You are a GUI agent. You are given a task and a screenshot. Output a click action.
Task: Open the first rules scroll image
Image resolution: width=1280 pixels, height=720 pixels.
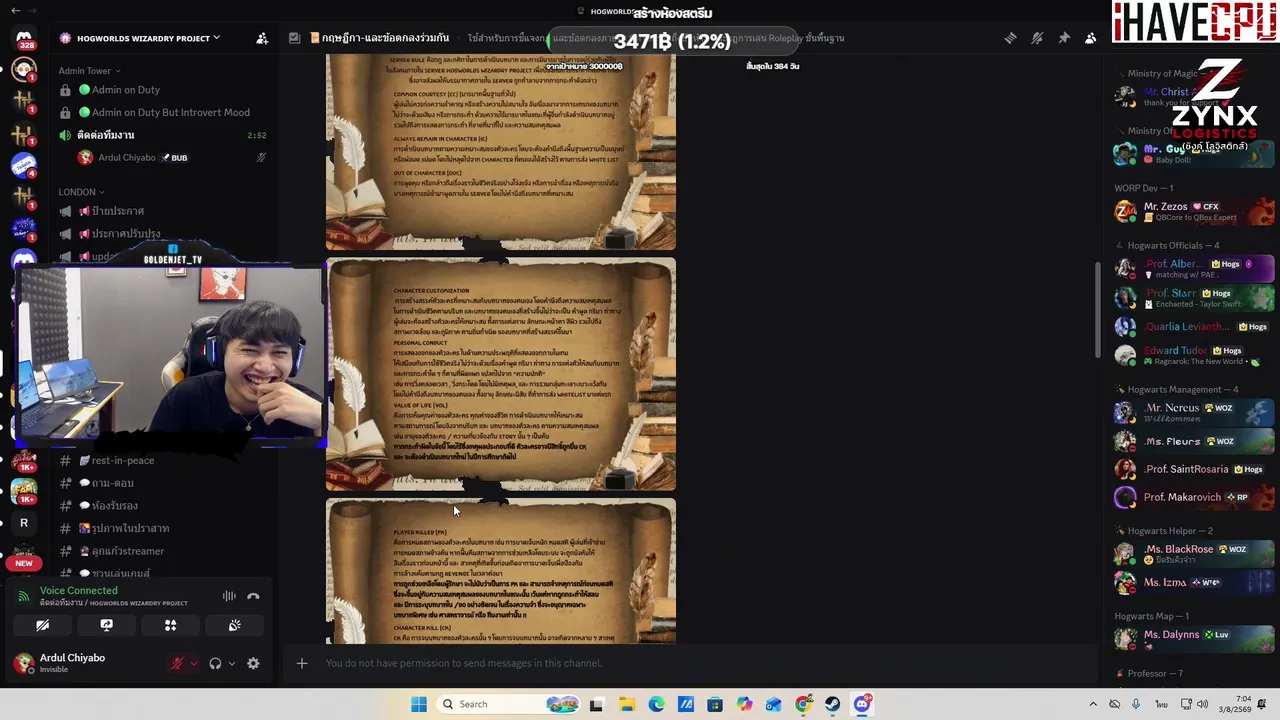click(x=501, y=152)
